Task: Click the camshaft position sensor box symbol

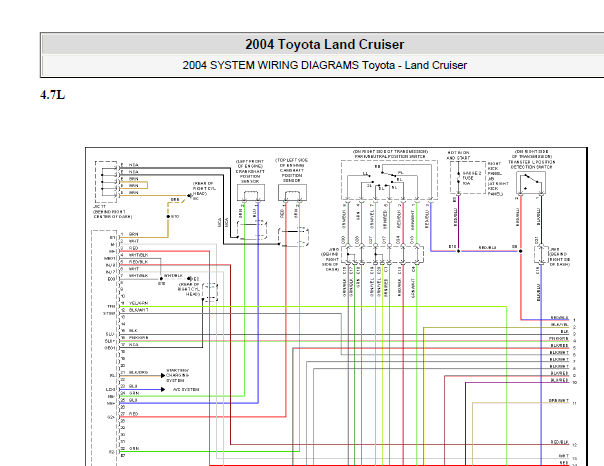Action: [x=292, y=192]
